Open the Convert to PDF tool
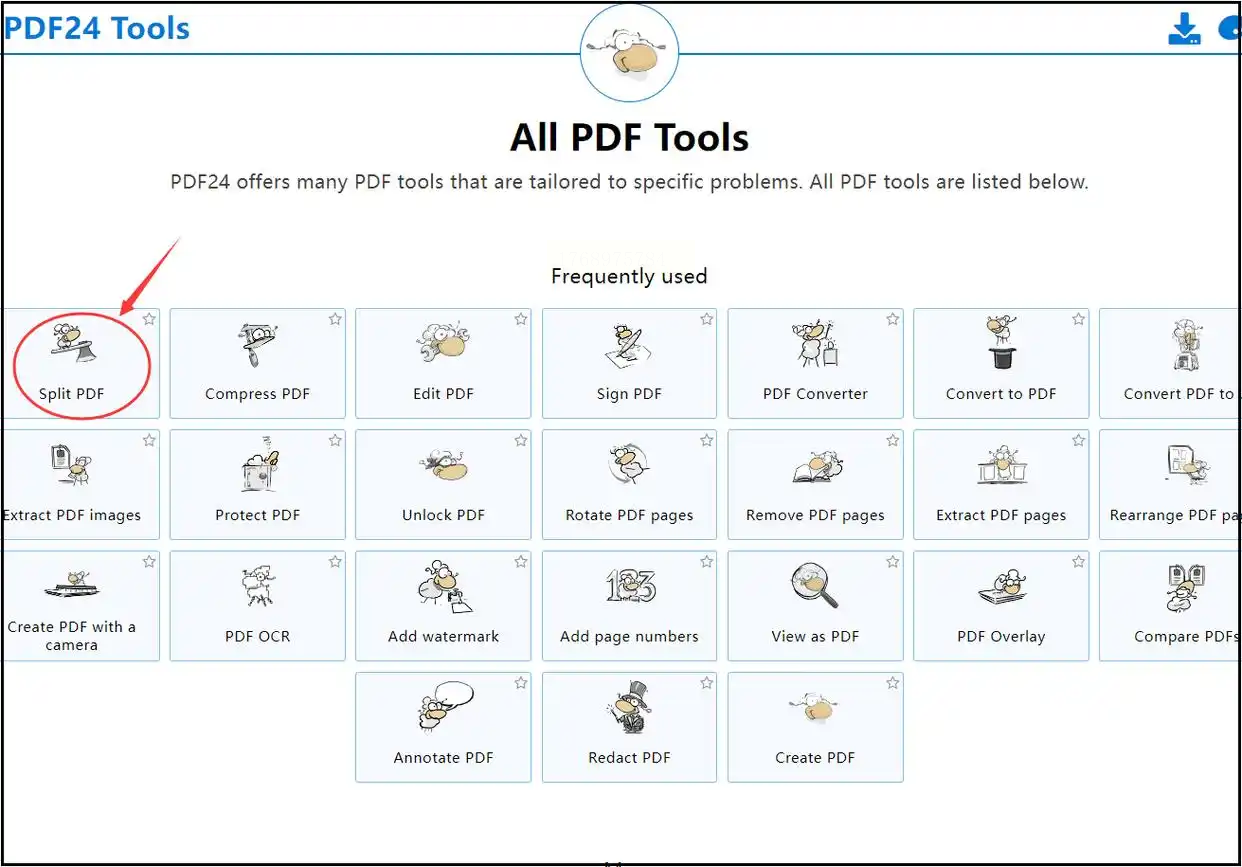The image size is (1242, 867). point(1001,363)
